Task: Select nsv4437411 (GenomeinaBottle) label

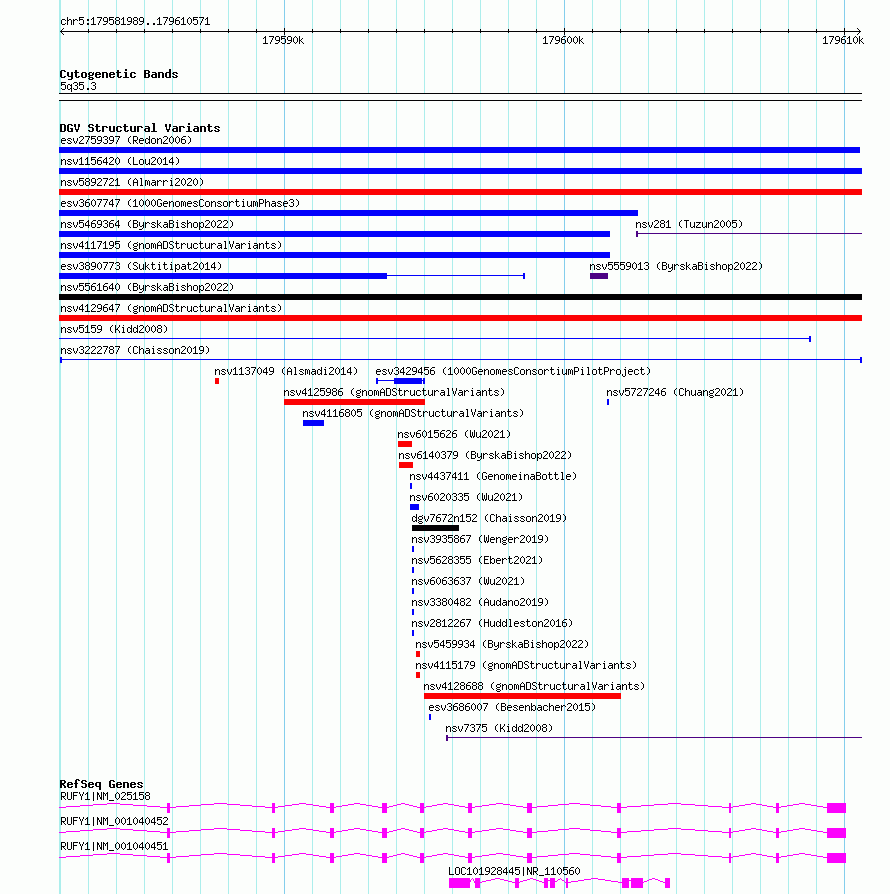Action: (x=493, y=477)
